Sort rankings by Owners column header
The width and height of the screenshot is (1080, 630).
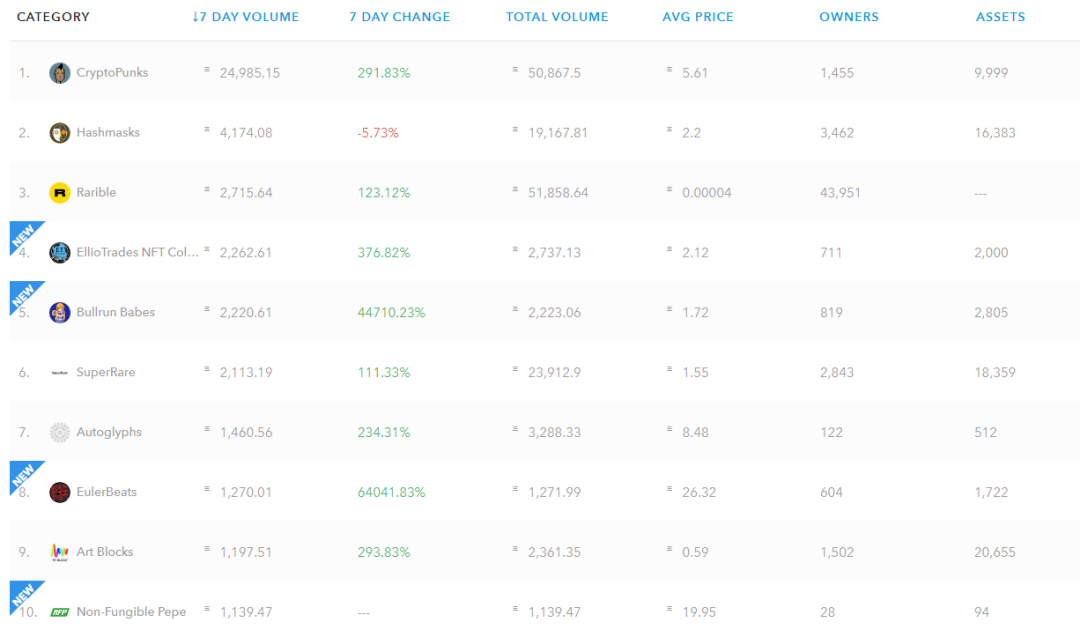coord(849,17)
